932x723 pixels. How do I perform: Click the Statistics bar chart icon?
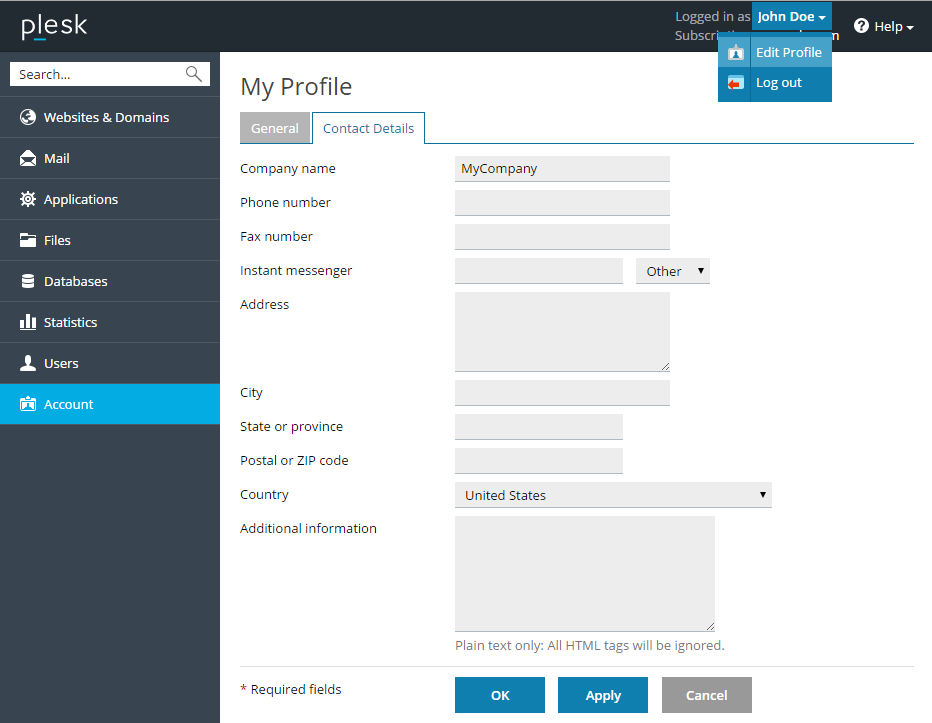[x=28, y=322]
